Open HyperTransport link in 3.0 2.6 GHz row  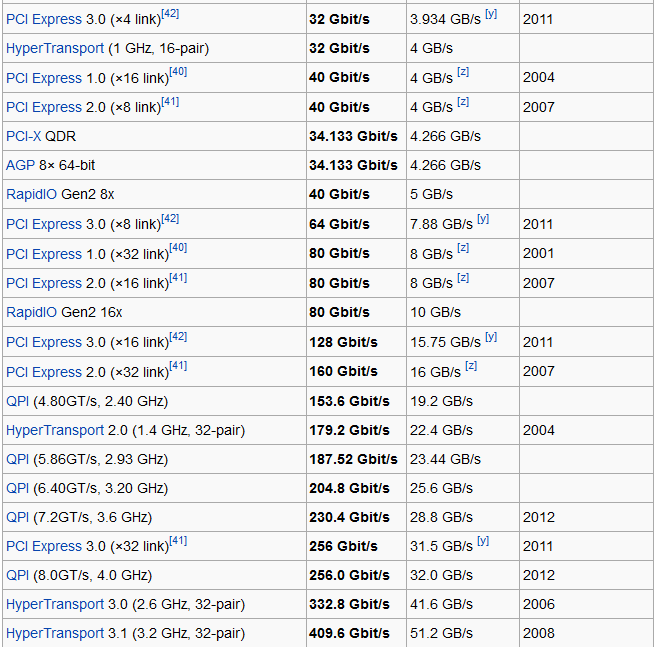(55, 604)
